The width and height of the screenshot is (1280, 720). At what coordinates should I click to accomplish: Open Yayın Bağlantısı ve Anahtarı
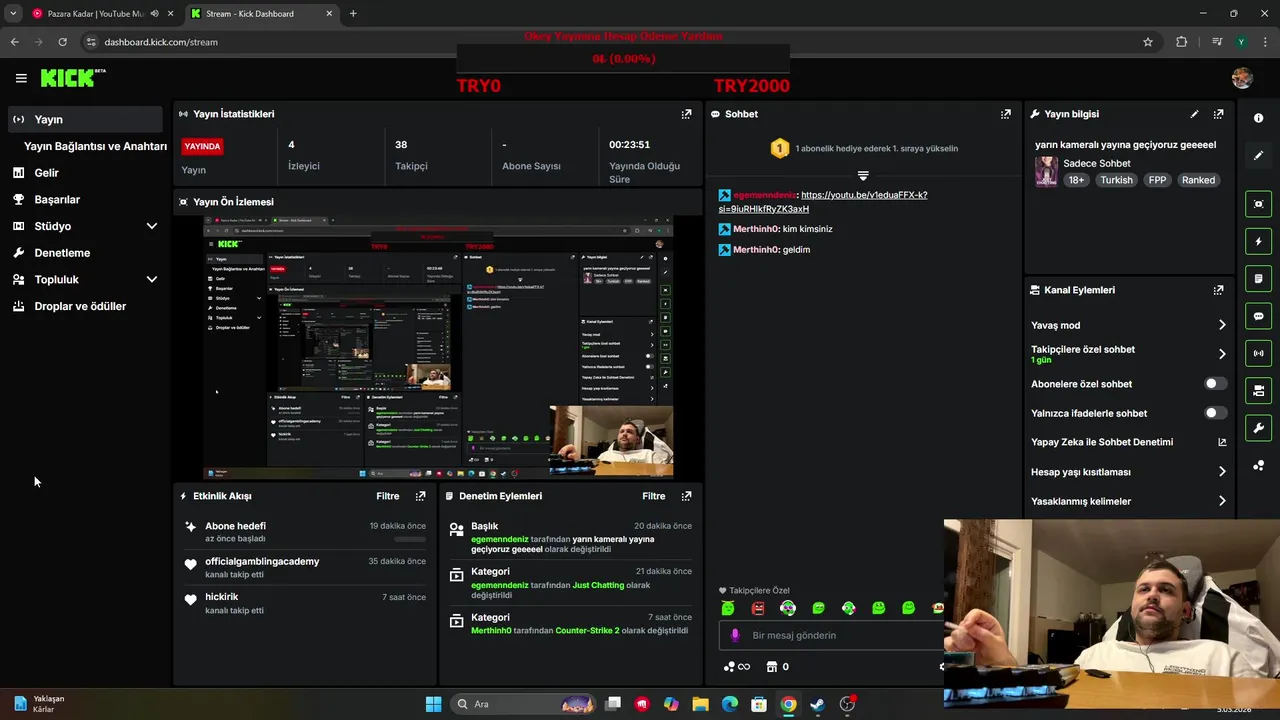pos(95,146)
